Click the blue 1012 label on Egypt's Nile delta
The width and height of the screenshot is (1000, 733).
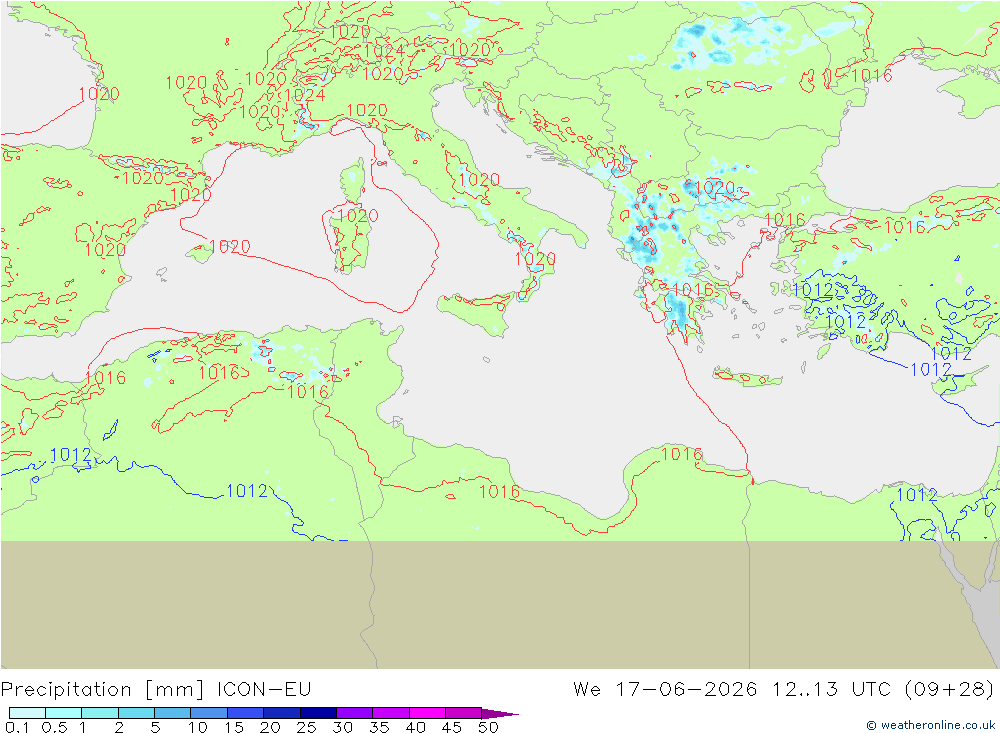click(x=917, y=494)
